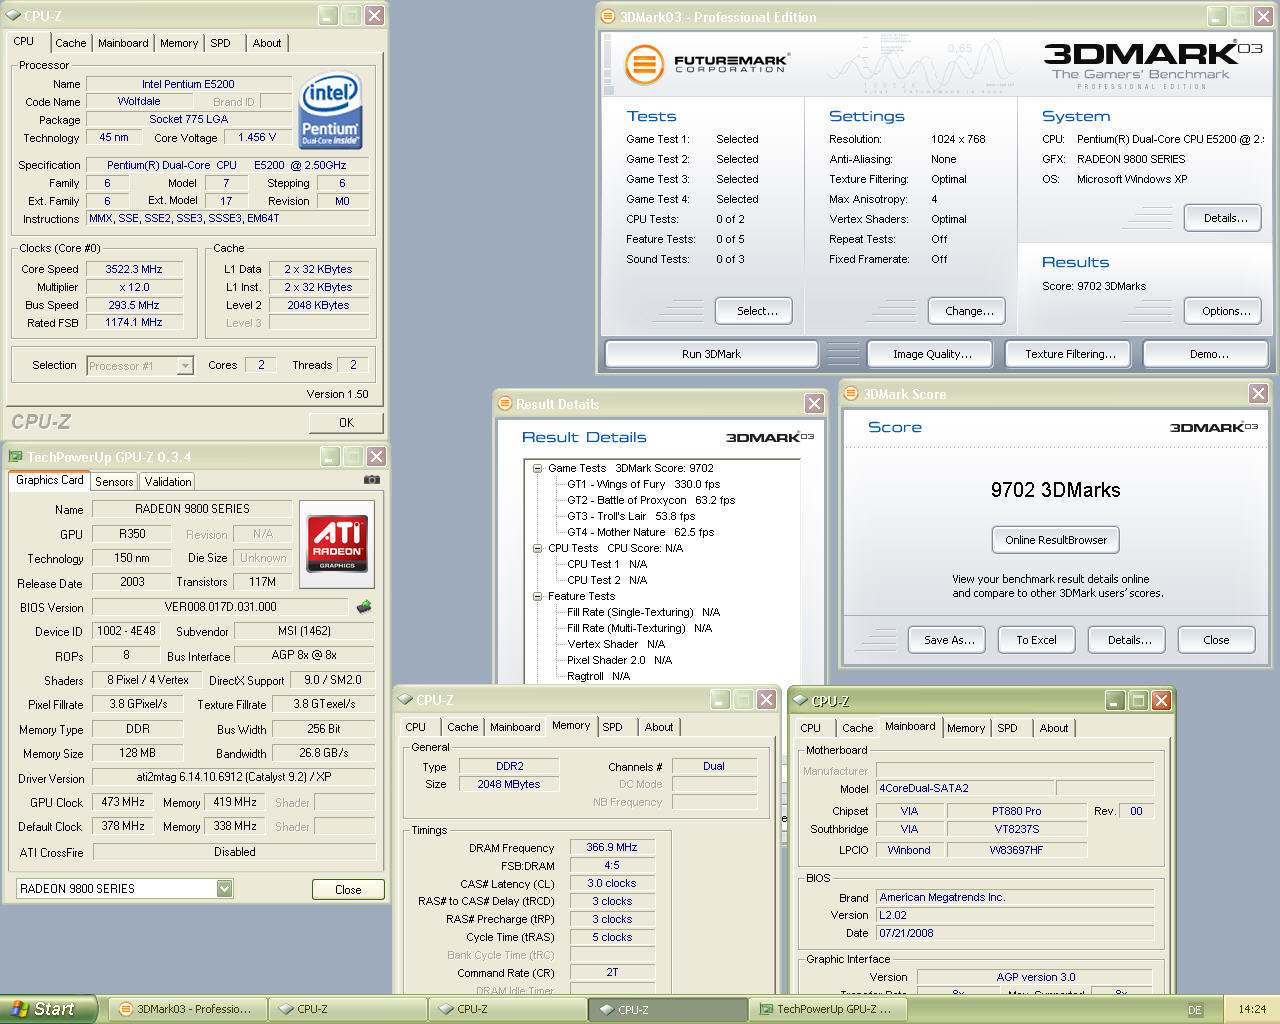Screen dimensions: 1280x1024
Task: Collapse the Game Tests tree node
Action: [x=537, y=468]
